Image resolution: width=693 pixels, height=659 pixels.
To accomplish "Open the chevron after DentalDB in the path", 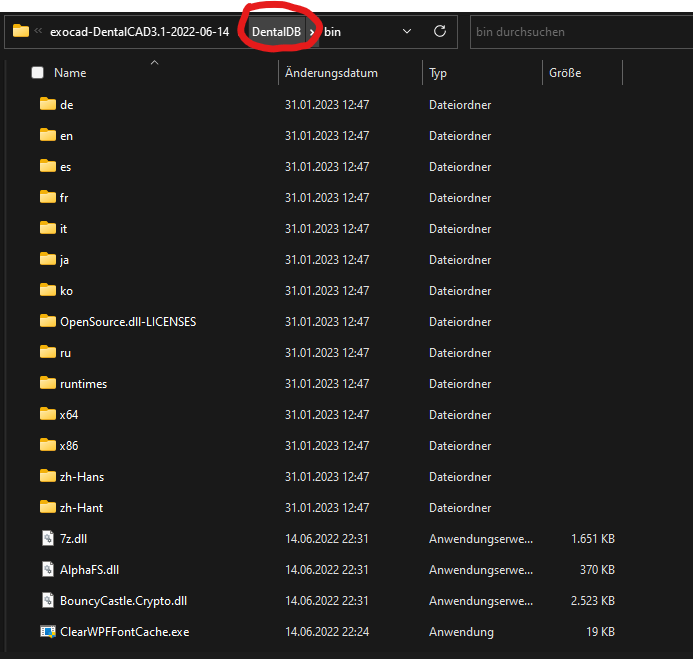I will [x=312, y=32].
